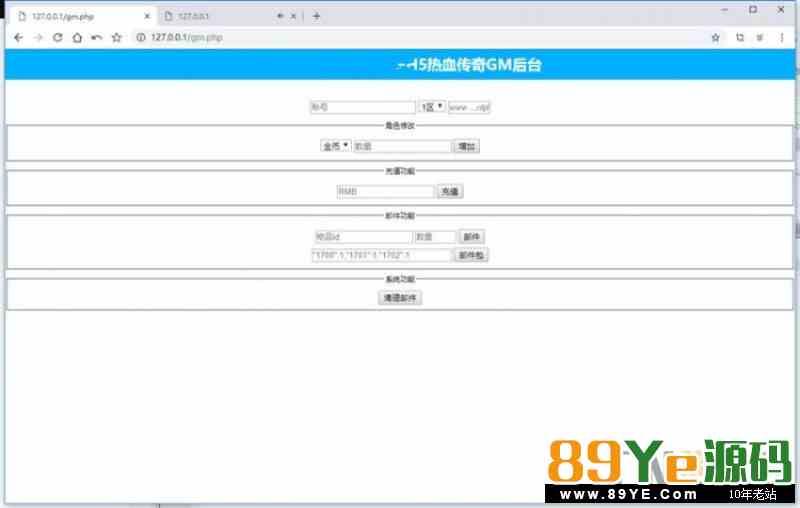
Task: Close the 127.0.0.1/gm.php tab
Action: (x=147, y=16)
